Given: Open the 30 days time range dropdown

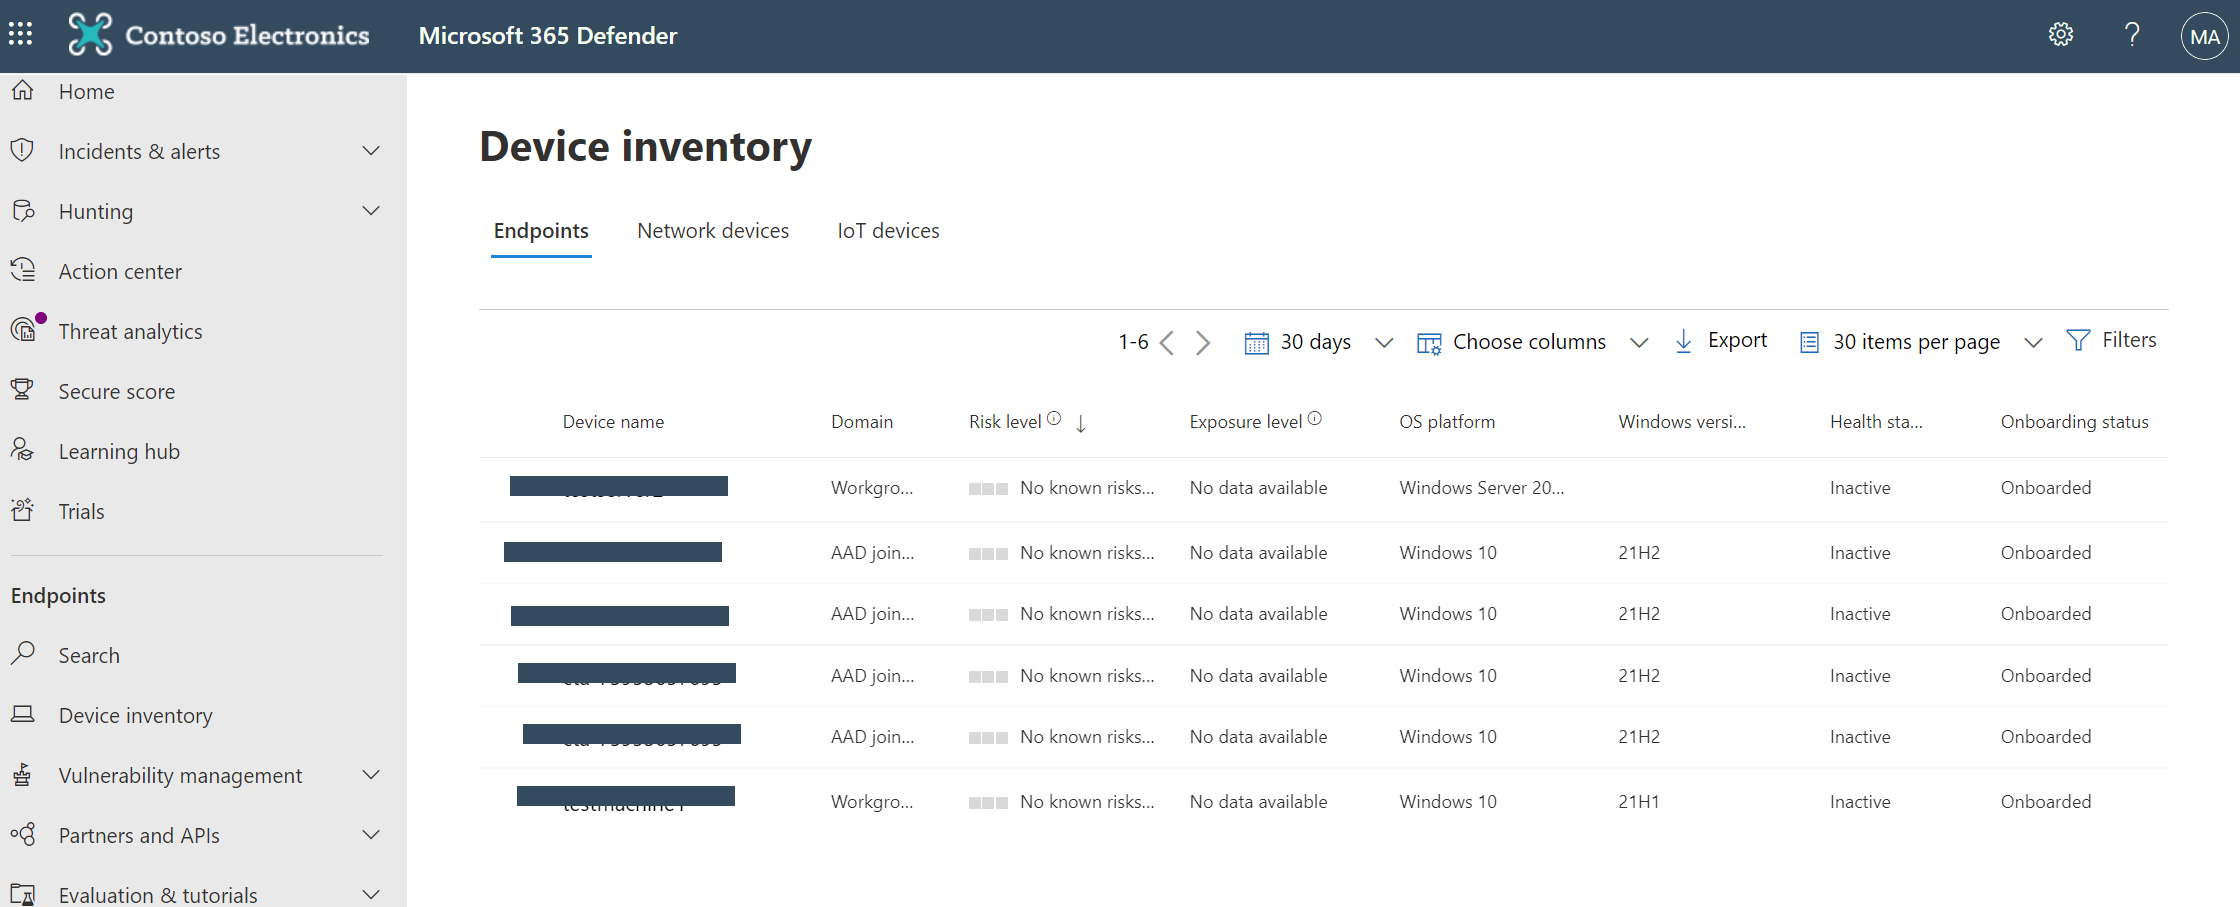Looking at the screenshot, I should point(1316,341).
